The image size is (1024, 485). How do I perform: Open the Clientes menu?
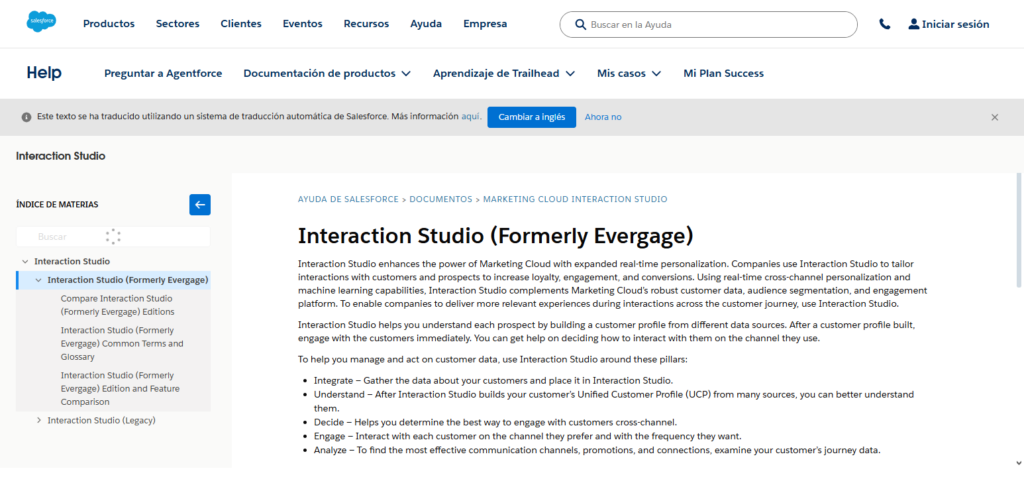pyautogui.click(x=241, y=24)
